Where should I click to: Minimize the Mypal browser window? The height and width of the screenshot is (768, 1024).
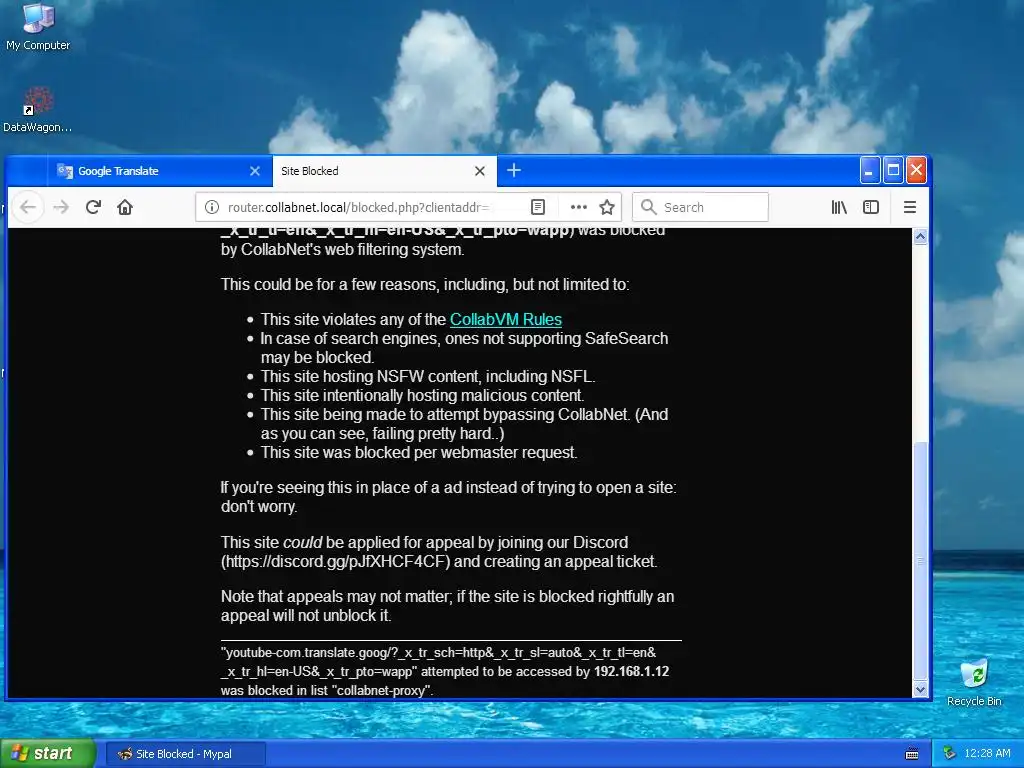870,170
